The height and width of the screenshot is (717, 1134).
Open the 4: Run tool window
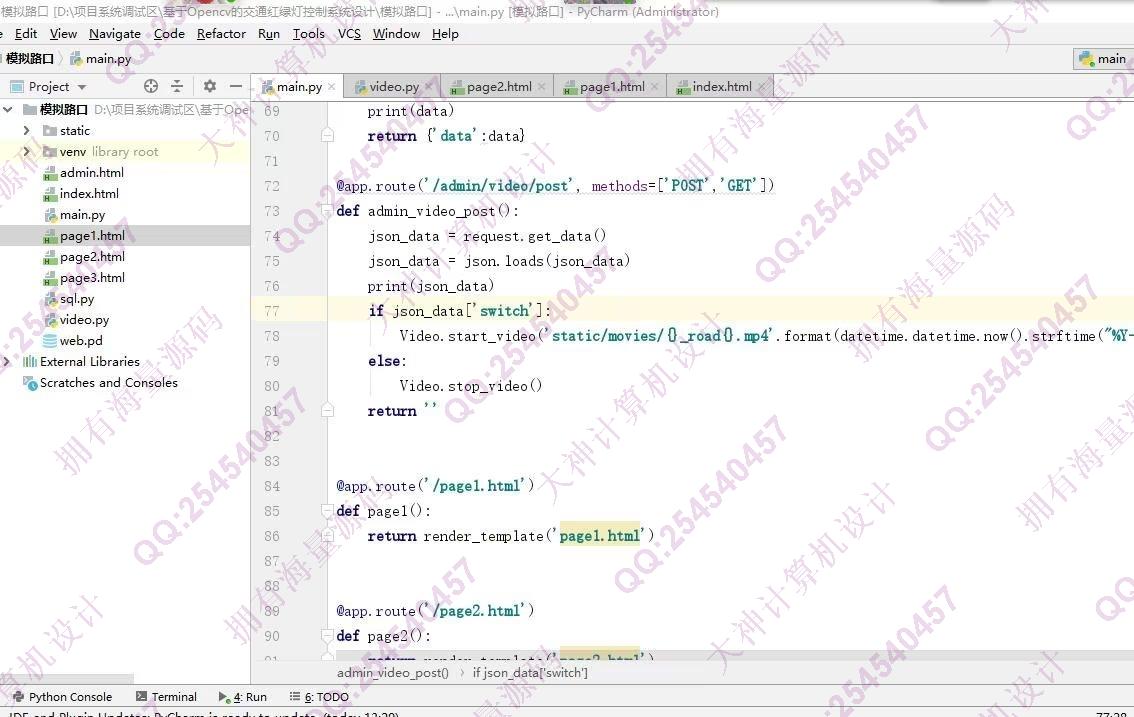pyautogui.click(x=243, y=697)
